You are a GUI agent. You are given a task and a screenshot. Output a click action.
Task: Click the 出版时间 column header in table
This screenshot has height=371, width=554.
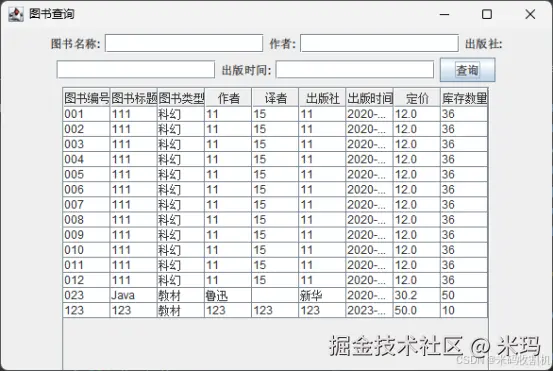[x=370, y=98]
